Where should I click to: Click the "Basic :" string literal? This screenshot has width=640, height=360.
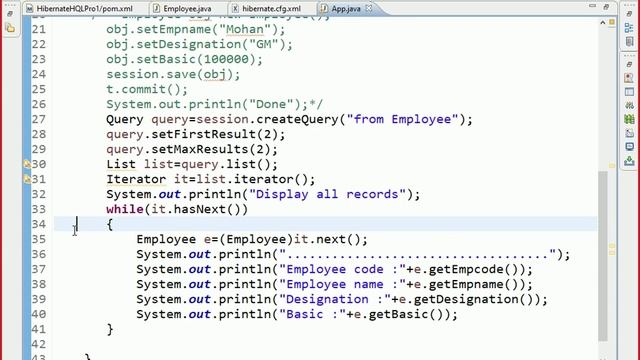coord(313,314)
